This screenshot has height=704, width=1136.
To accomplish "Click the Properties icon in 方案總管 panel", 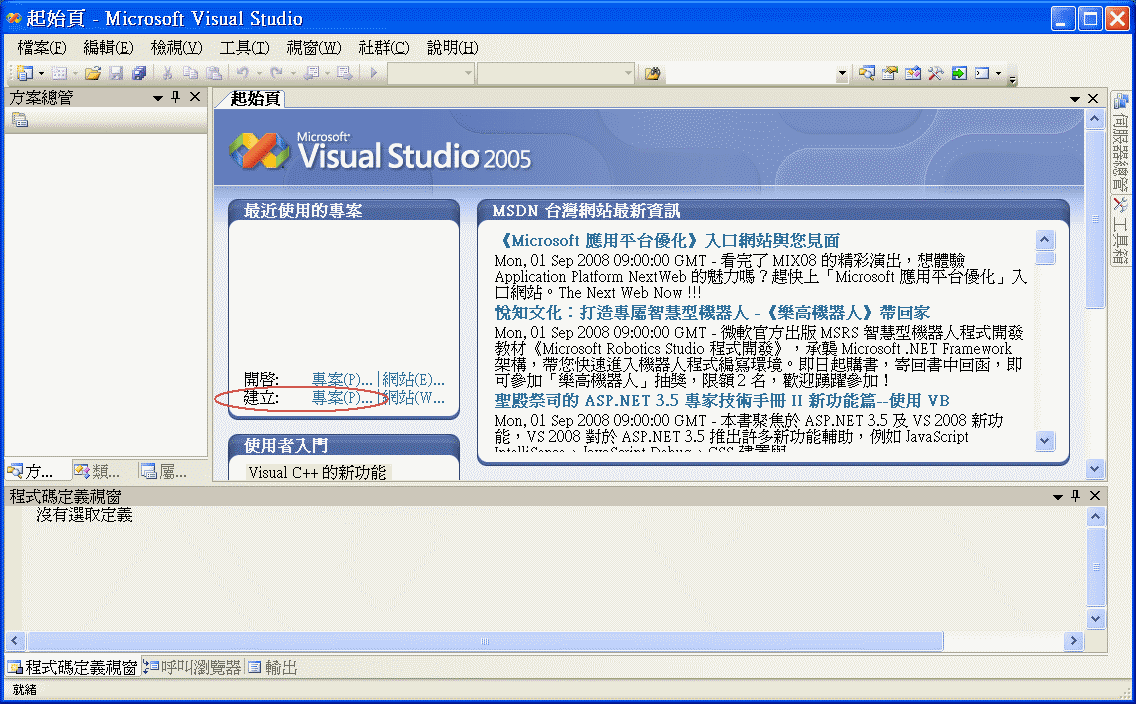I will point(20,120).
